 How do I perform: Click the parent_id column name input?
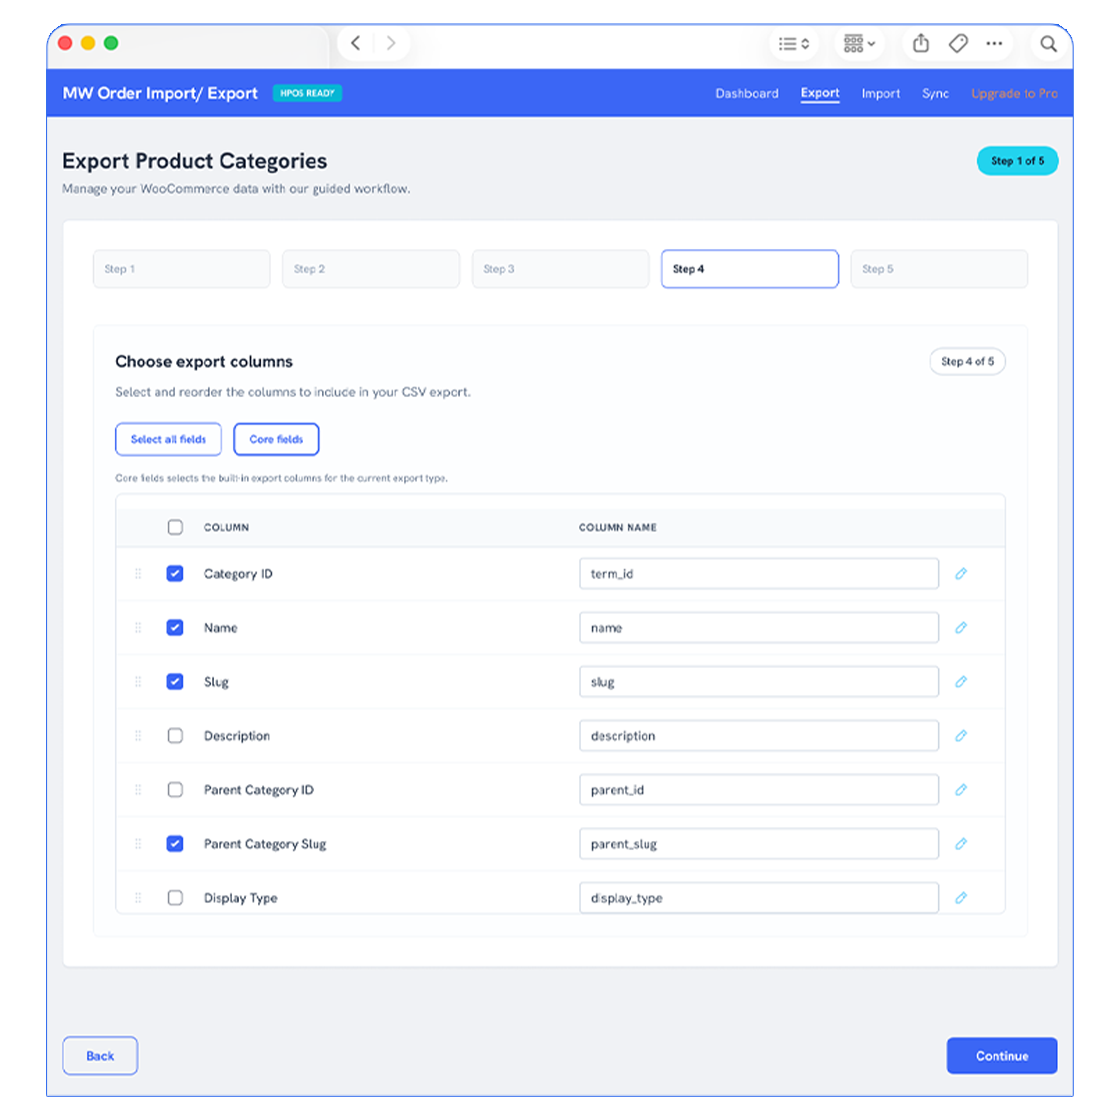[759, 789]
